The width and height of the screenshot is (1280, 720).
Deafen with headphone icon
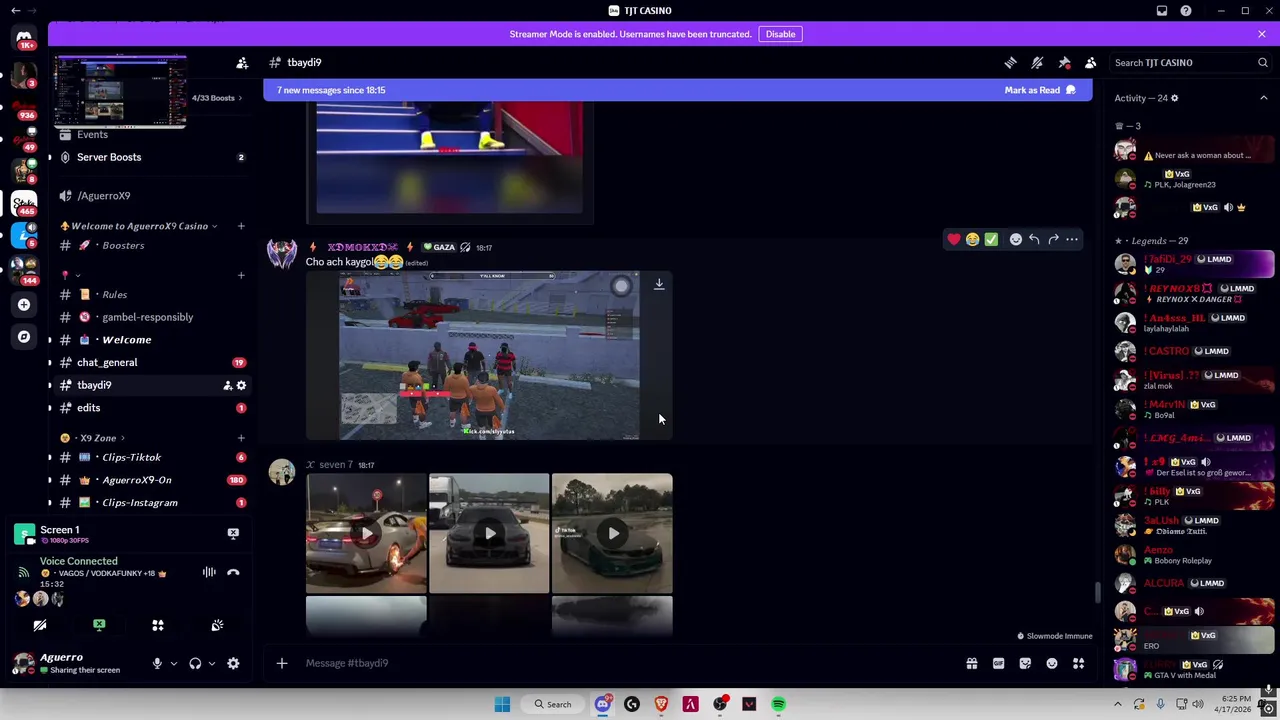(195, 663)
